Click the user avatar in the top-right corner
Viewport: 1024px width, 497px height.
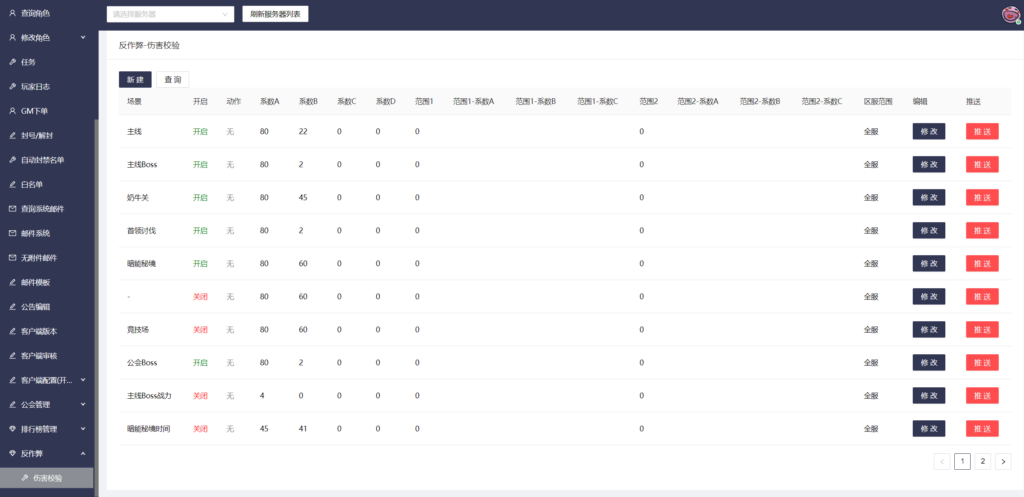click(x=1010, y=14)
